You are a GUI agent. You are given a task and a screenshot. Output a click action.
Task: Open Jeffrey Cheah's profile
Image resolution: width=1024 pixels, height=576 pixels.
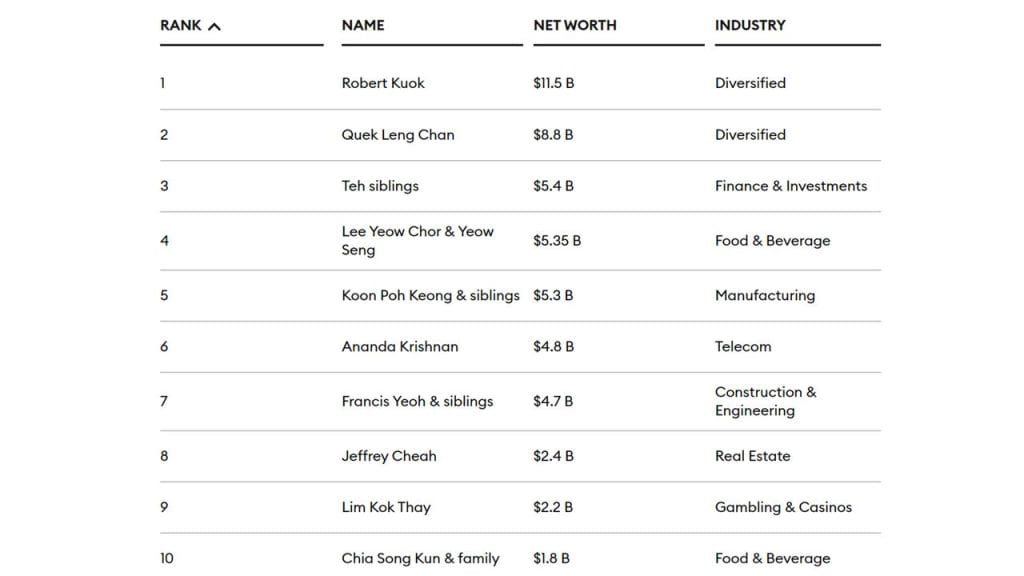click(389, 456)
